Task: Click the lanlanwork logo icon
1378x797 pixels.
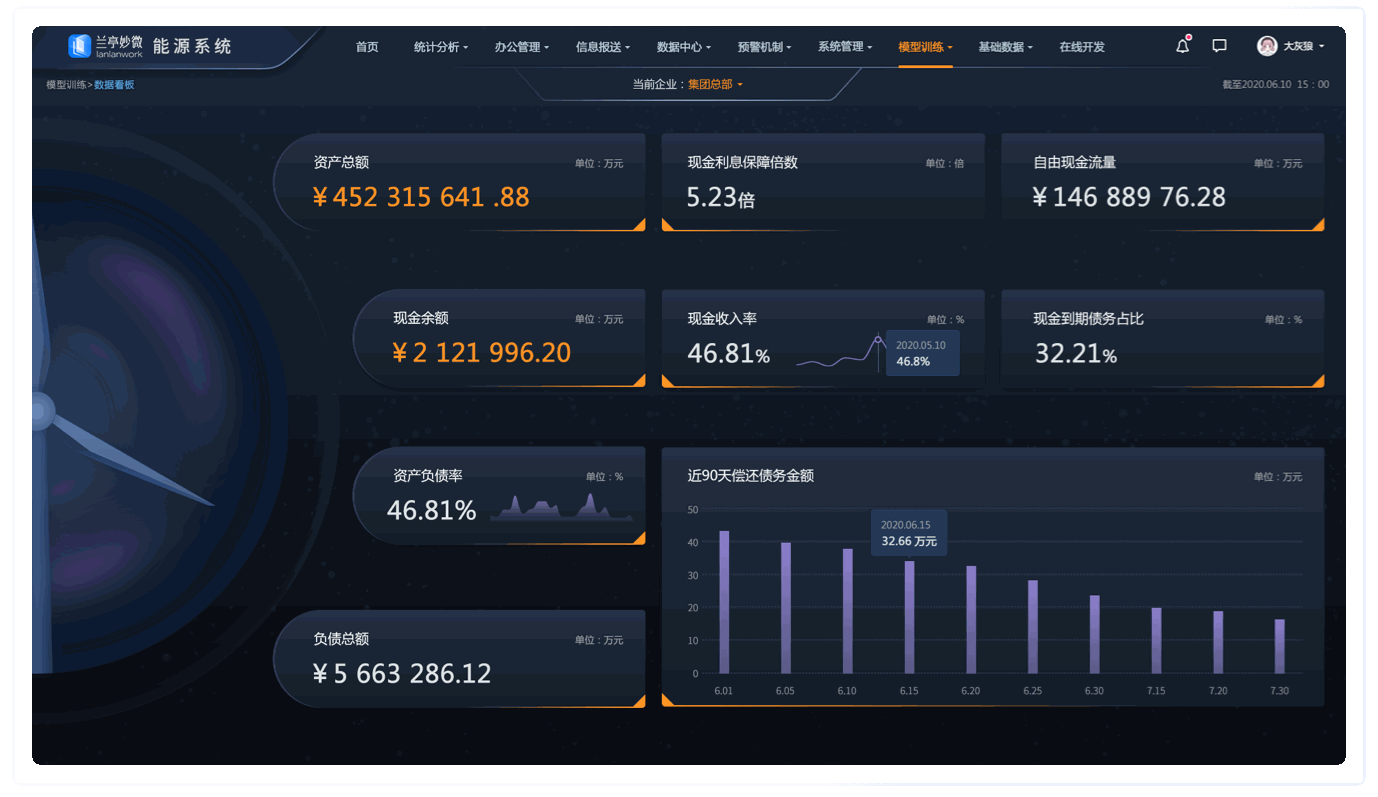Action: click(x=78, y=45)
